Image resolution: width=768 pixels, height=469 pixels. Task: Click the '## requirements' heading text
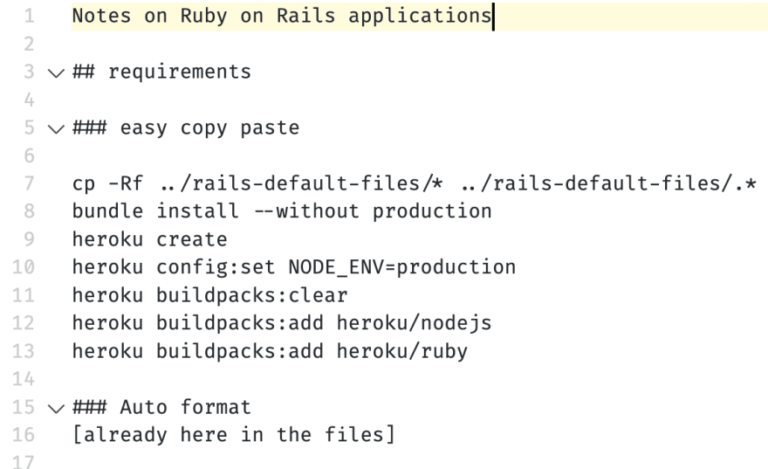[162, 72]
